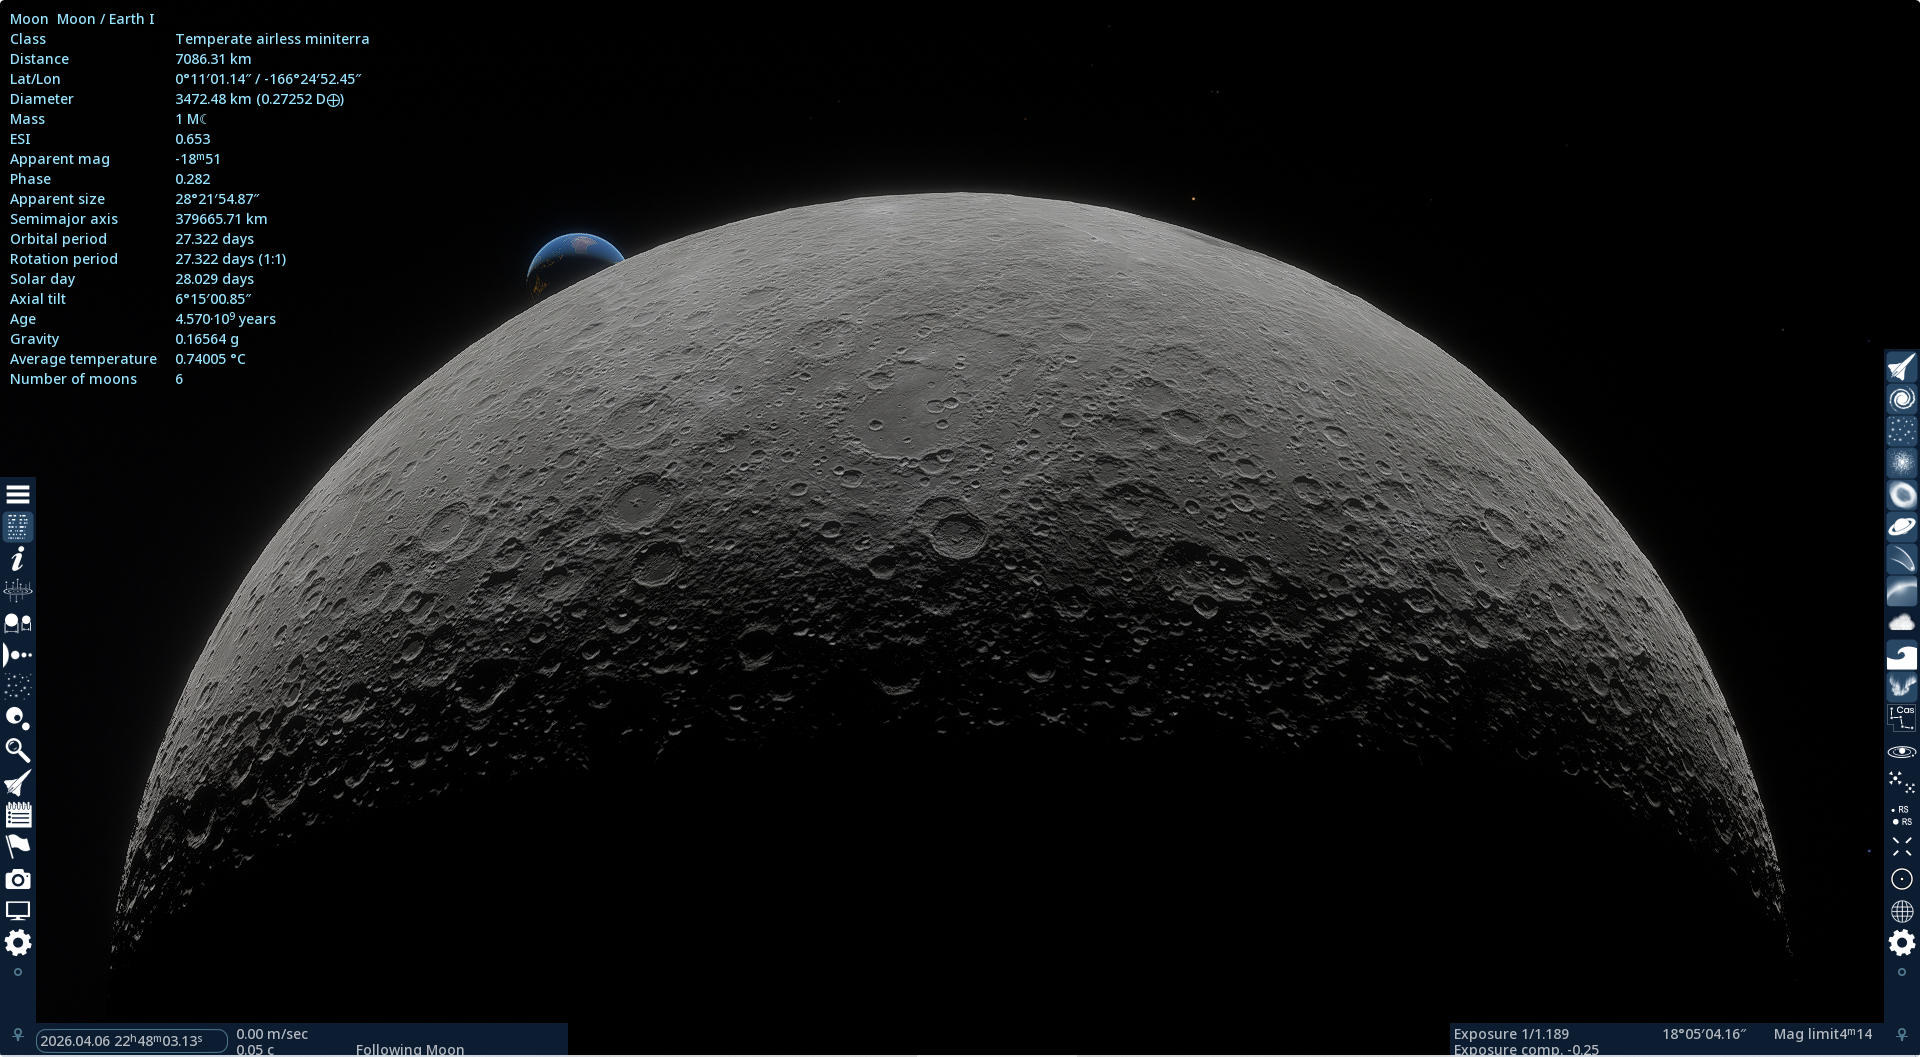Viewport: 1920px width, 1057px height.
Task: Click the "Exposure 1/1.189" readout
Action: tap(1511, 1034)
